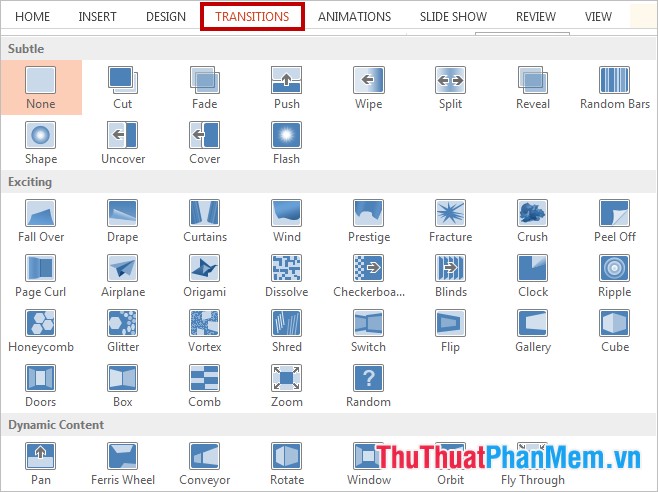Apply the Pan dynamic transition
Viewport: 658px width, 492px height.
click(x=41, y=464)
